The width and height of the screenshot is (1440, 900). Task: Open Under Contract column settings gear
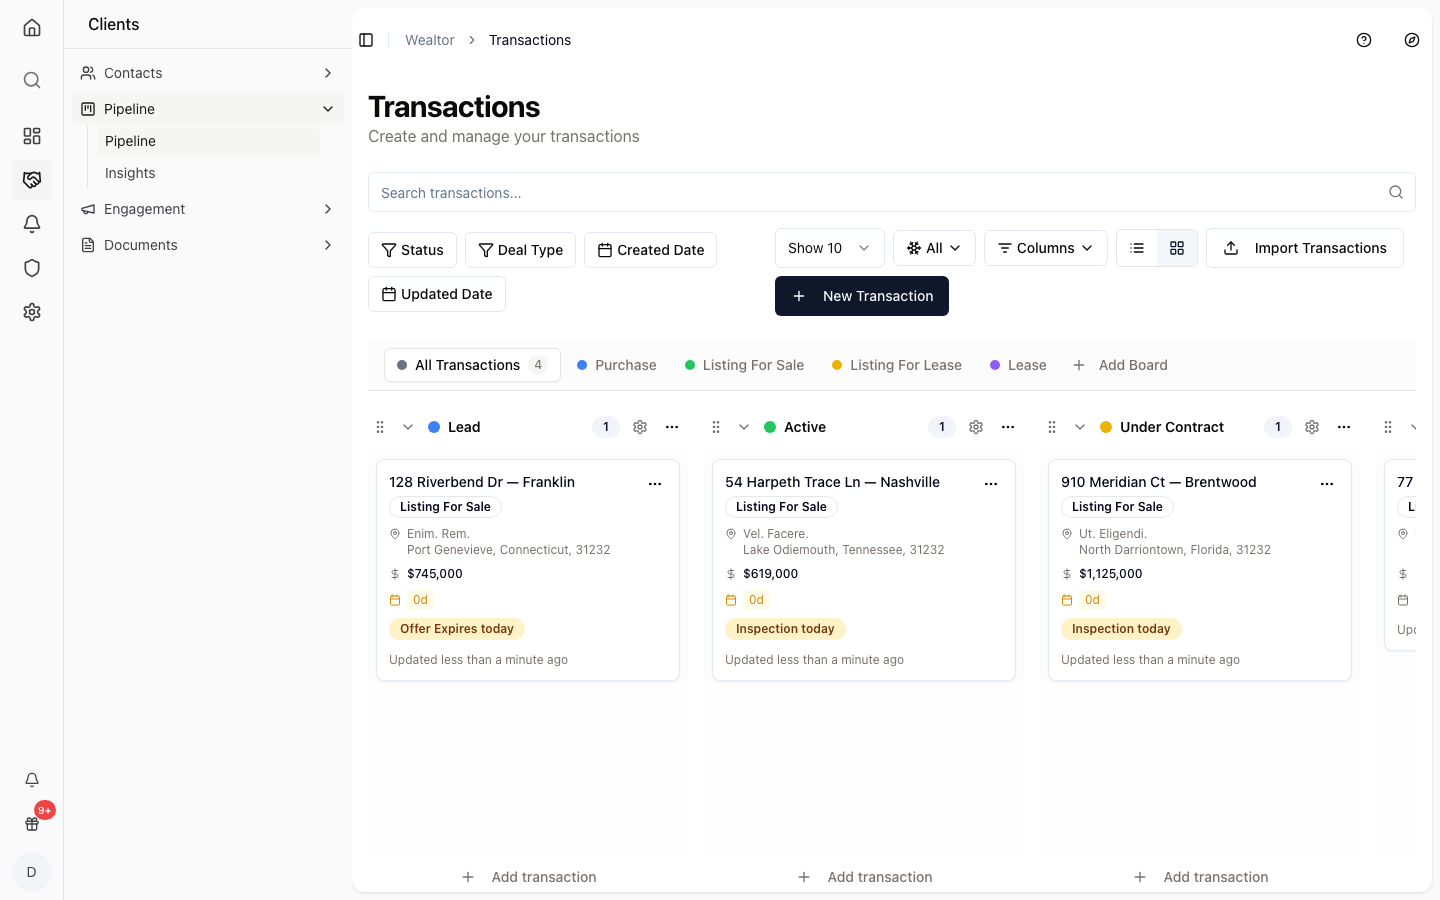[1312, 427]
